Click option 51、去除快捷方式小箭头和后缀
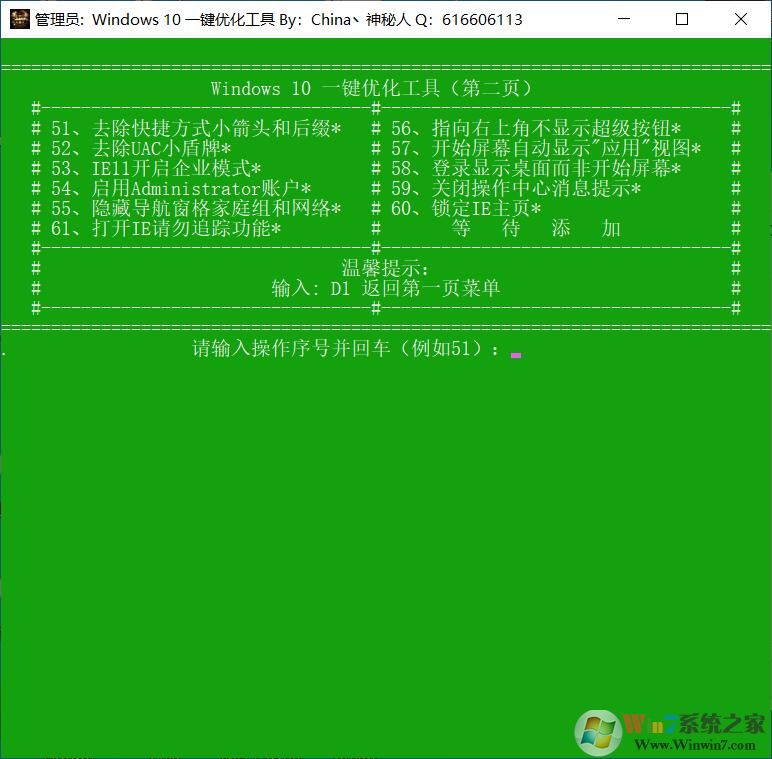772x759 pixels. point(196,128)
